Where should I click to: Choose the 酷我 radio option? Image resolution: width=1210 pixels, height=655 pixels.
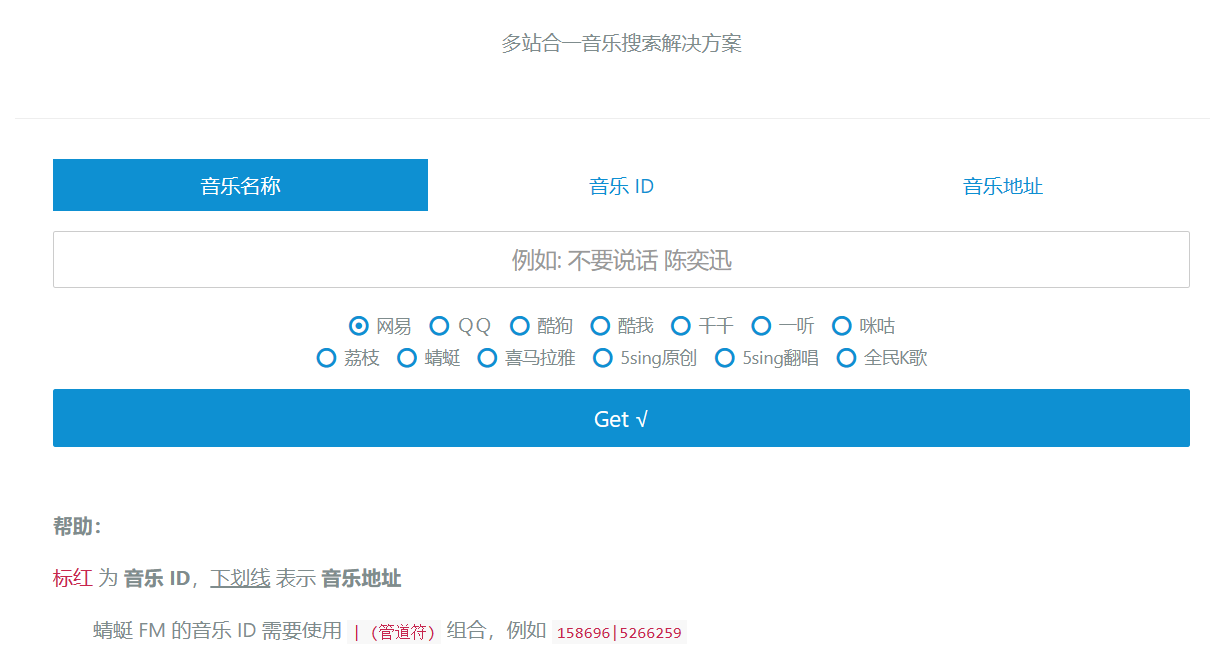pos(600,326)
